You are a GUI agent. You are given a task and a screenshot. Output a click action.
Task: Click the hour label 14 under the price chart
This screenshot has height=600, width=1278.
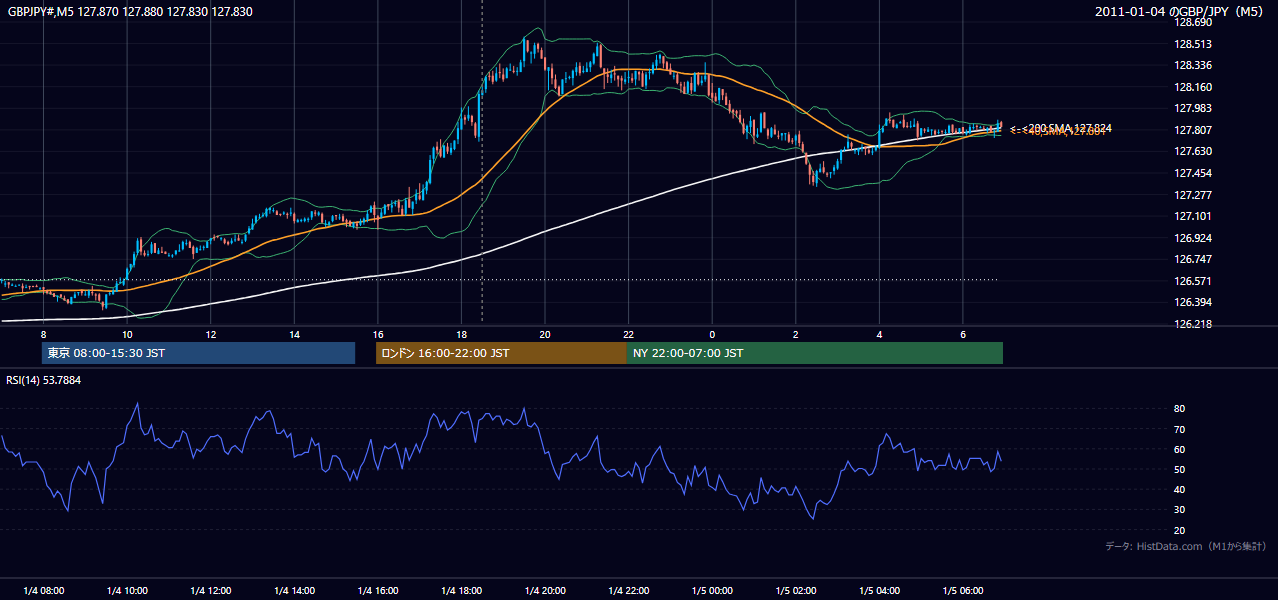click(x=294, y=334)
